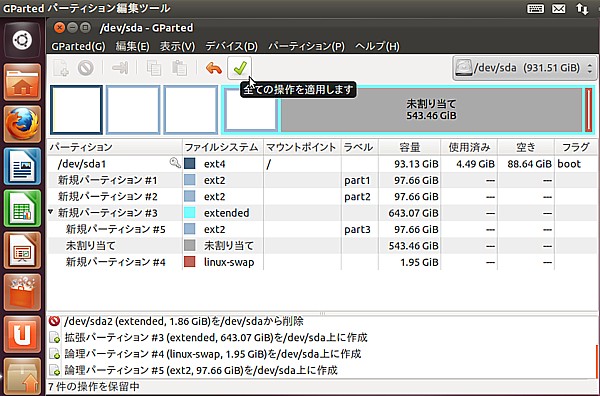Open Ubuntu Dash home launcher icon
This screenshot has width=600, height=396.
pyautogui.click(x=22, y=40)
